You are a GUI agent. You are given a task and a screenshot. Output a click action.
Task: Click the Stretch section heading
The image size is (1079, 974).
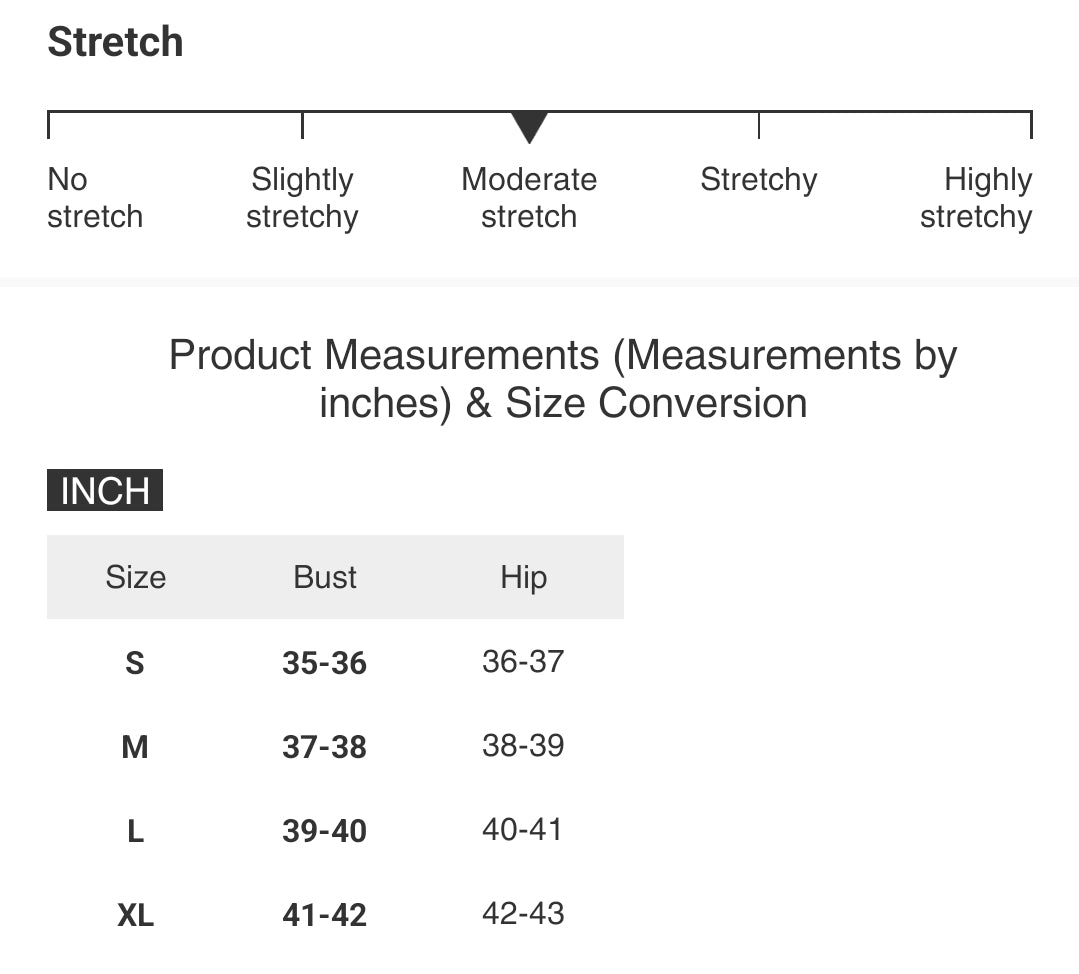115,42
